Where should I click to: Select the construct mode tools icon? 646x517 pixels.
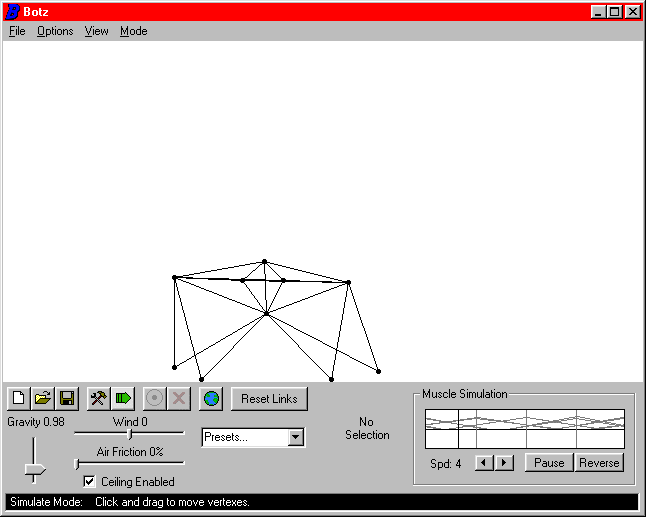tap(99, 398)
